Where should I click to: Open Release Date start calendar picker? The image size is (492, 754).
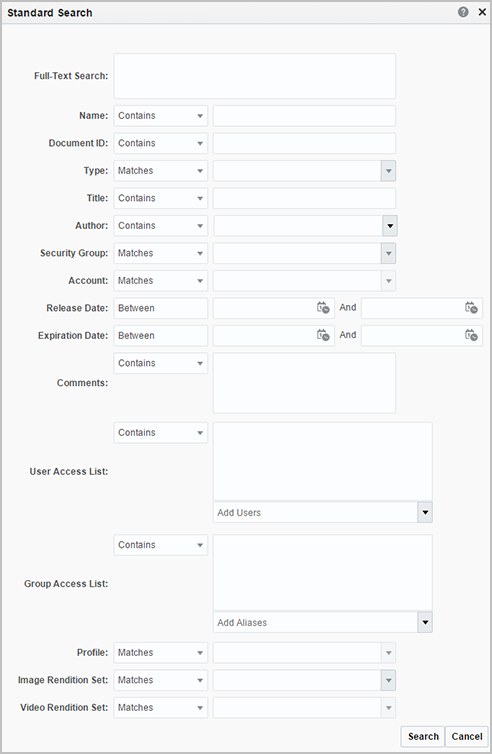[323, 308]
